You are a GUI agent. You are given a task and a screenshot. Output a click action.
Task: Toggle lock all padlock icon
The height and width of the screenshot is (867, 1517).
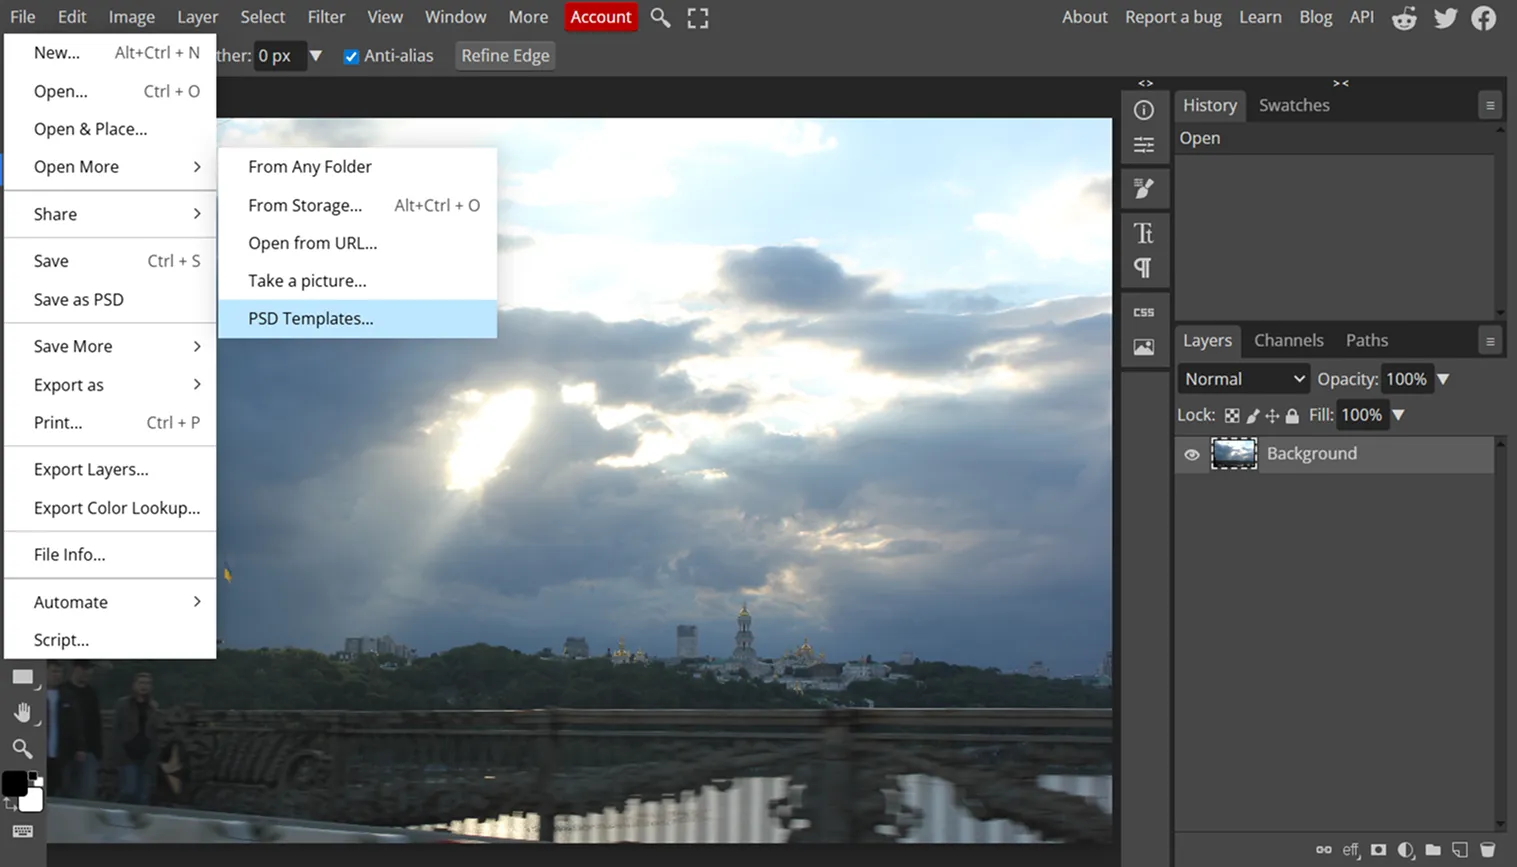[x=1292, y=415]
